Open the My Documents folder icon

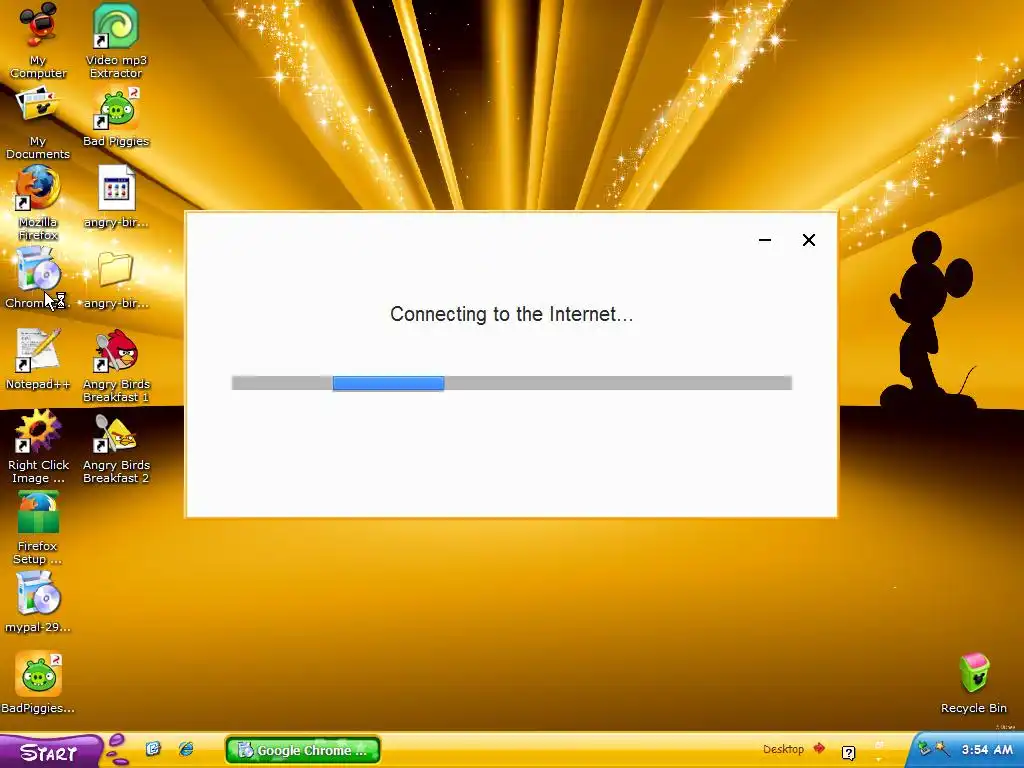tap(38, 123)
